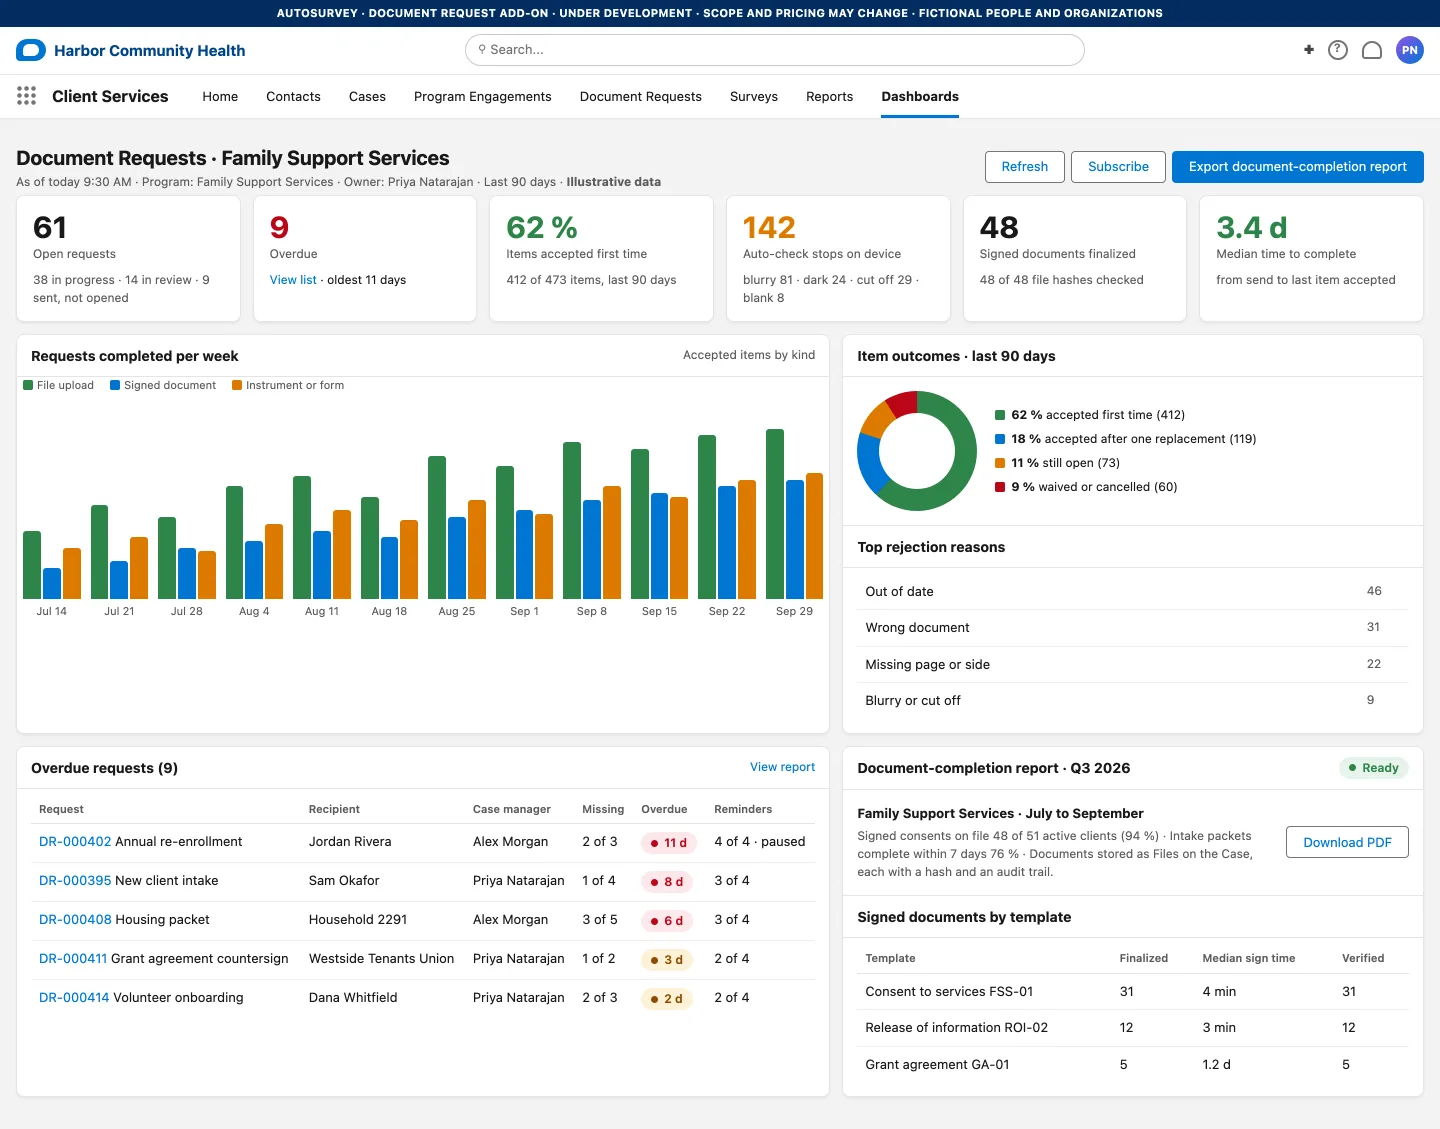The image size is (1440, 1129).
Task: Click the Median sign time column header
Action: coord(1248,958)
